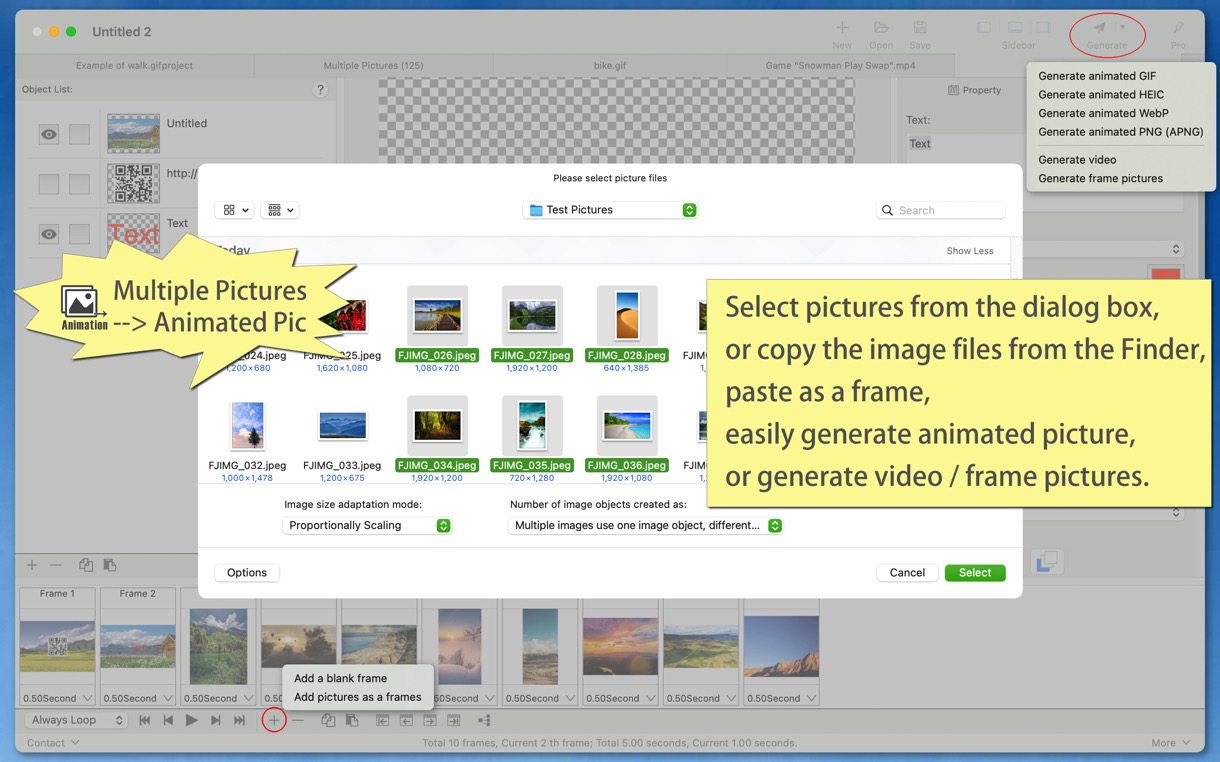Viewport: 1220px width, 762px height.
Task: Toggle eye visibility for the Text object
Action: [x=49, y=234]
